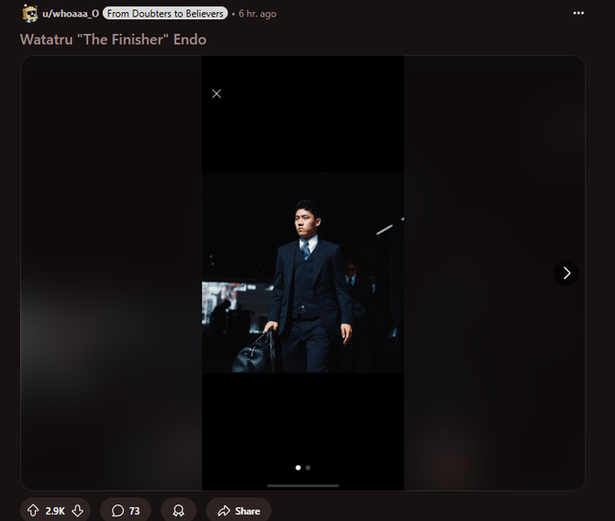Click the 6 hr. ago timestamp
The image size is (615, 521).
tap(257, 14)
